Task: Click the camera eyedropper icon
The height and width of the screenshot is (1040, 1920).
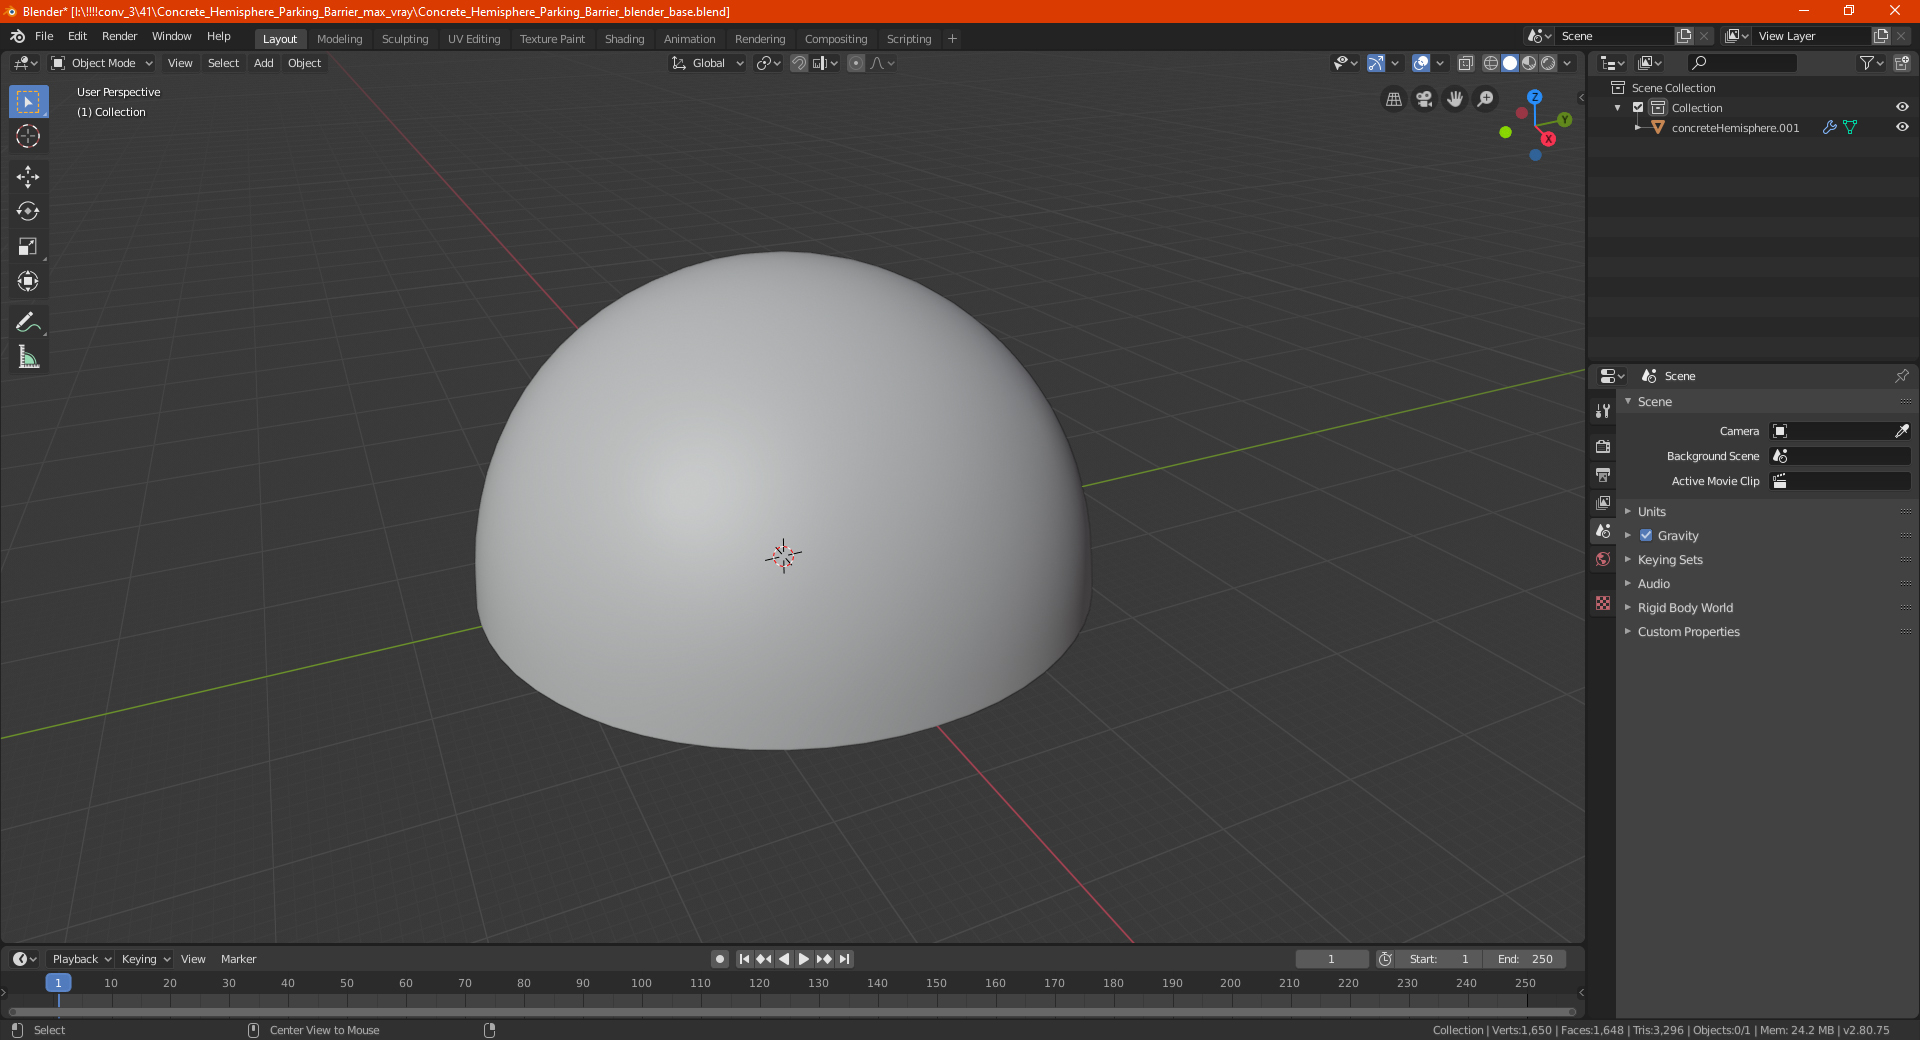Action: pyautogui.click(x=1901, y=431)
